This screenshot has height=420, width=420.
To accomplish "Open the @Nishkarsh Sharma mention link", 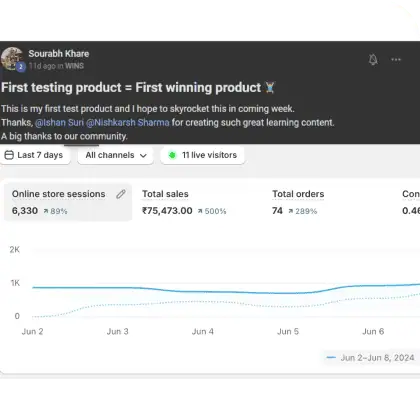I will click(128, 123).
